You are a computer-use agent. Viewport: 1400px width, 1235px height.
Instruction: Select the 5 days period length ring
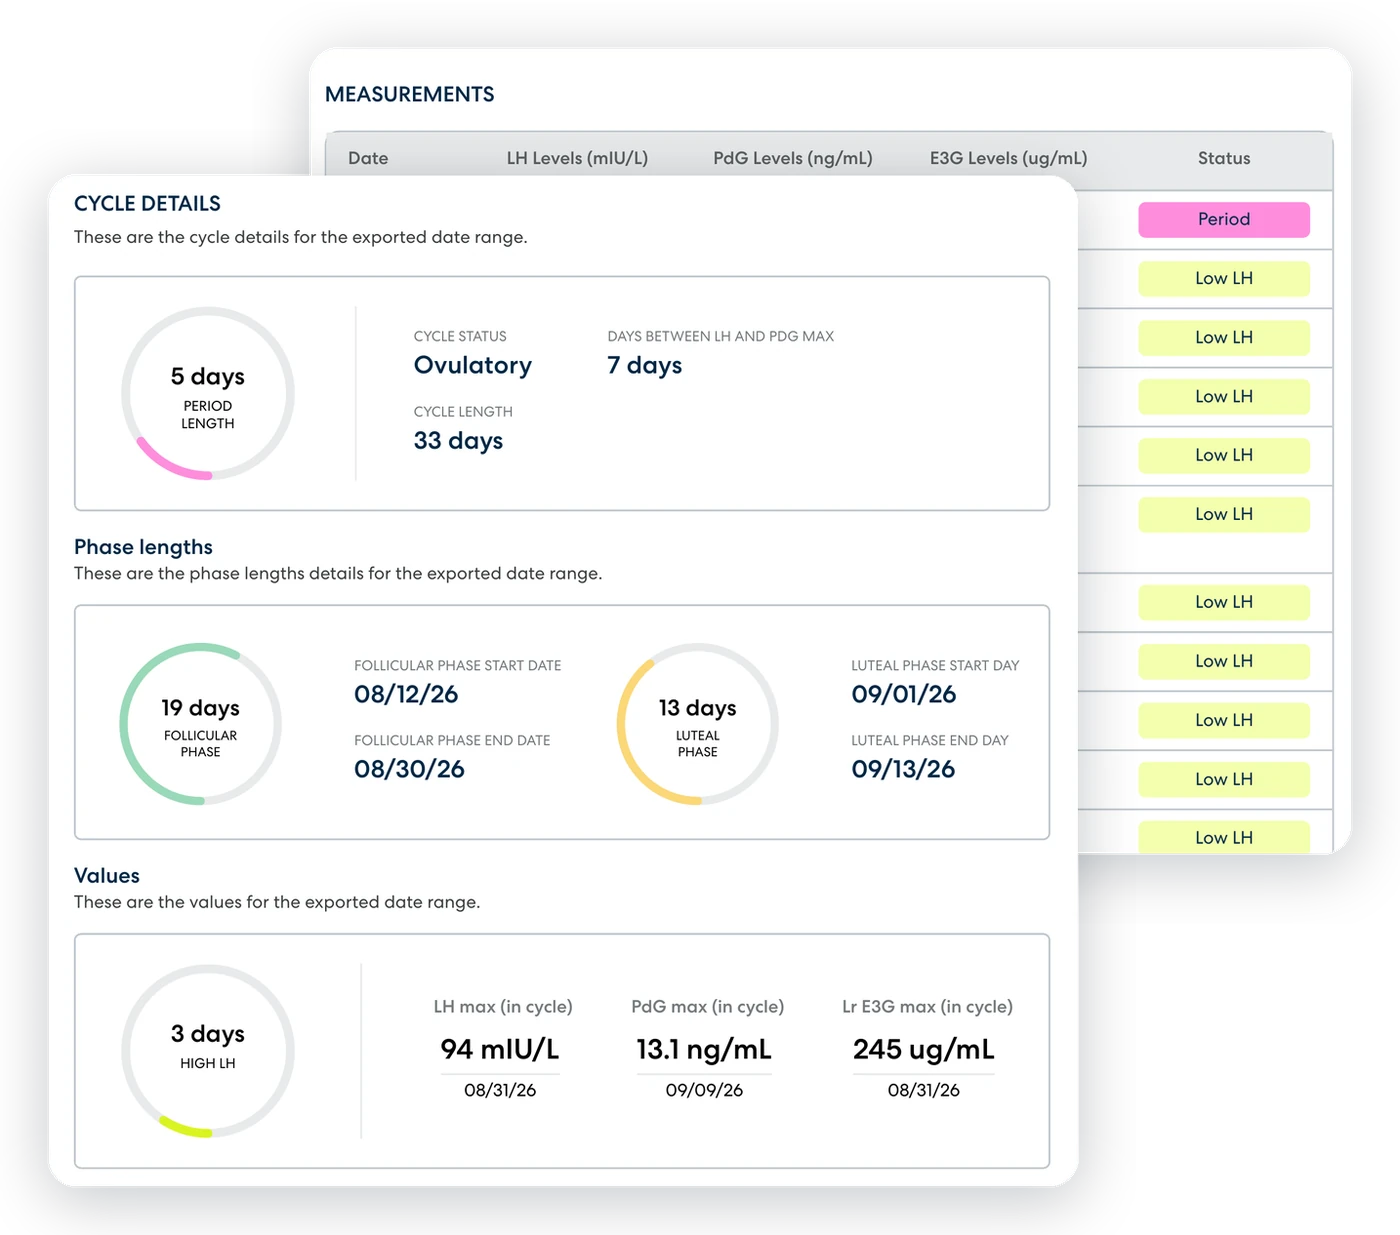pyautogui.click(x=208, y=393)
